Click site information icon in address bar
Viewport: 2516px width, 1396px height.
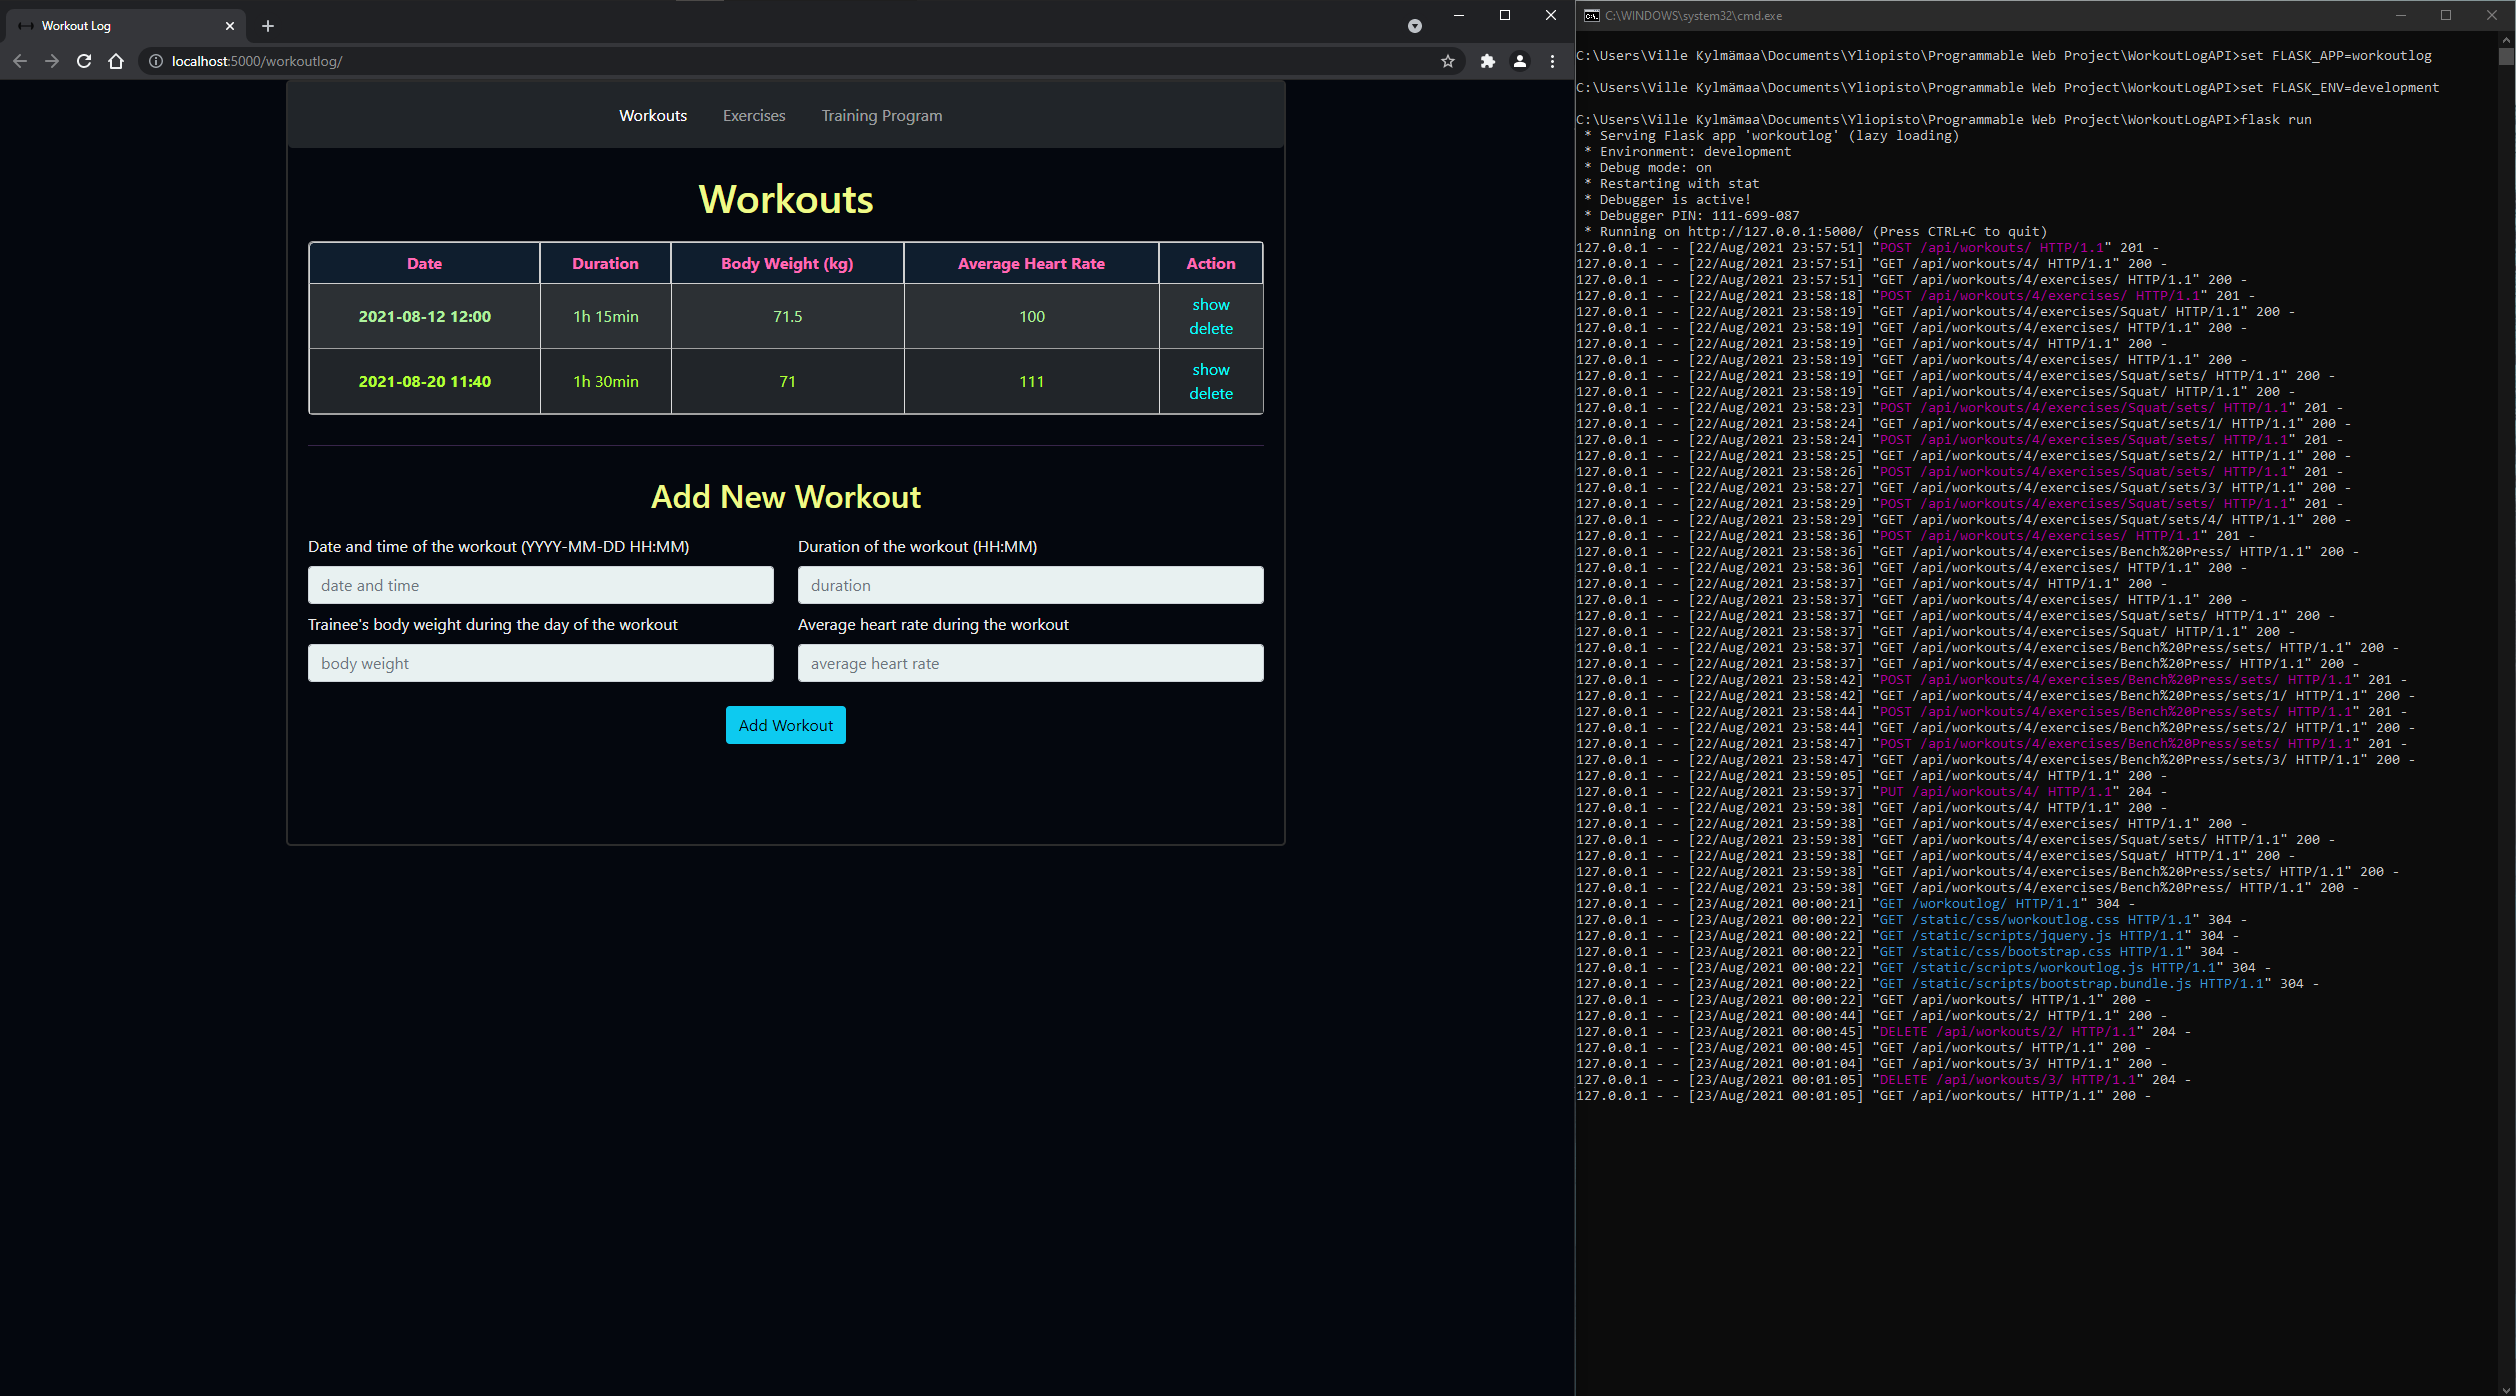pos(156,61)
